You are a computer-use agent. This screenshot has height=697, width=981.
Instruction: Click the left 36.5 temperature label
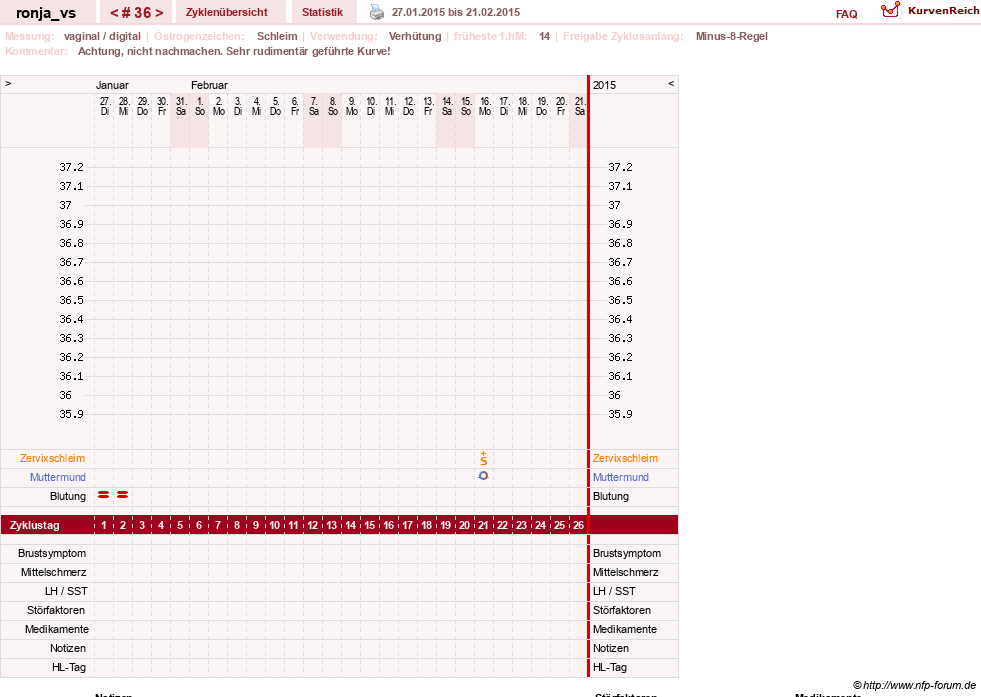tap(71, 300)
